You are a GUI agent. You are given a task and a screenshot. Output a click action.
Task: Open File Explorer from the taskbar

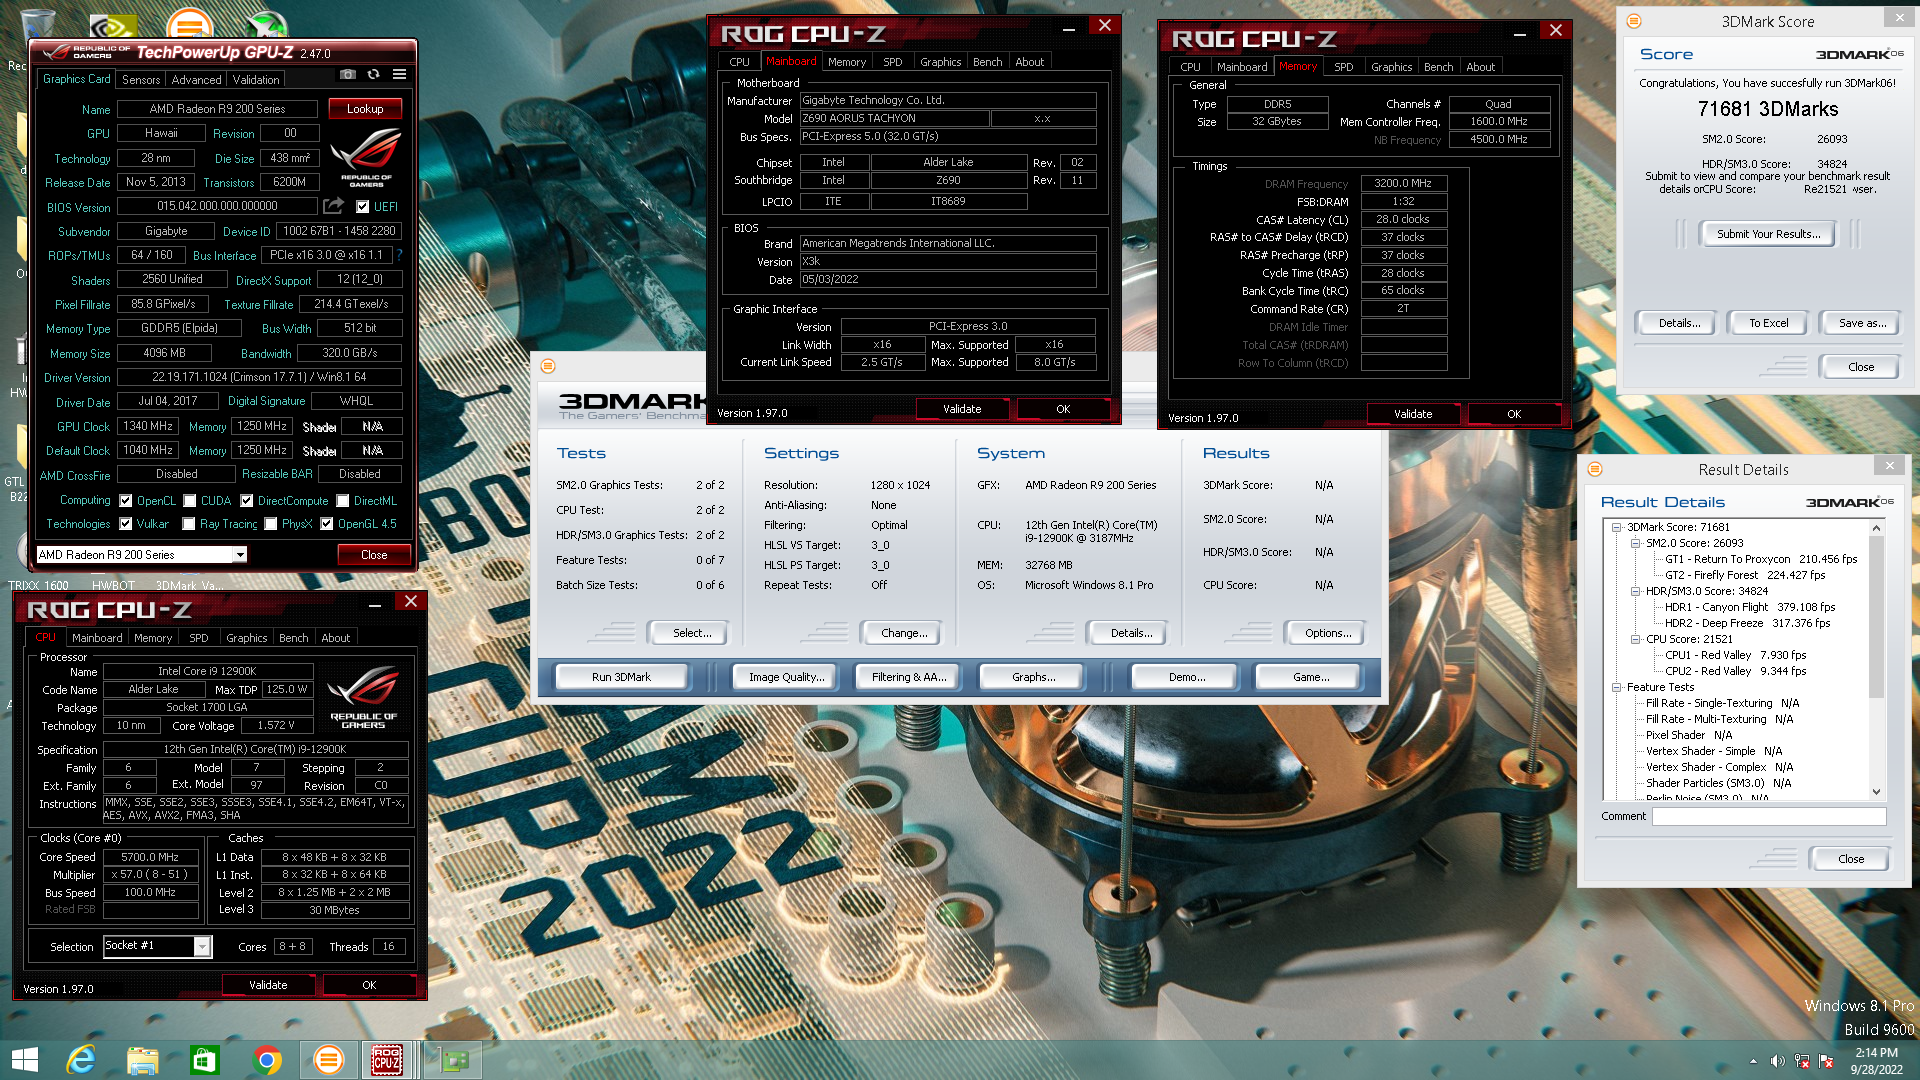[x=143, y=1060]
